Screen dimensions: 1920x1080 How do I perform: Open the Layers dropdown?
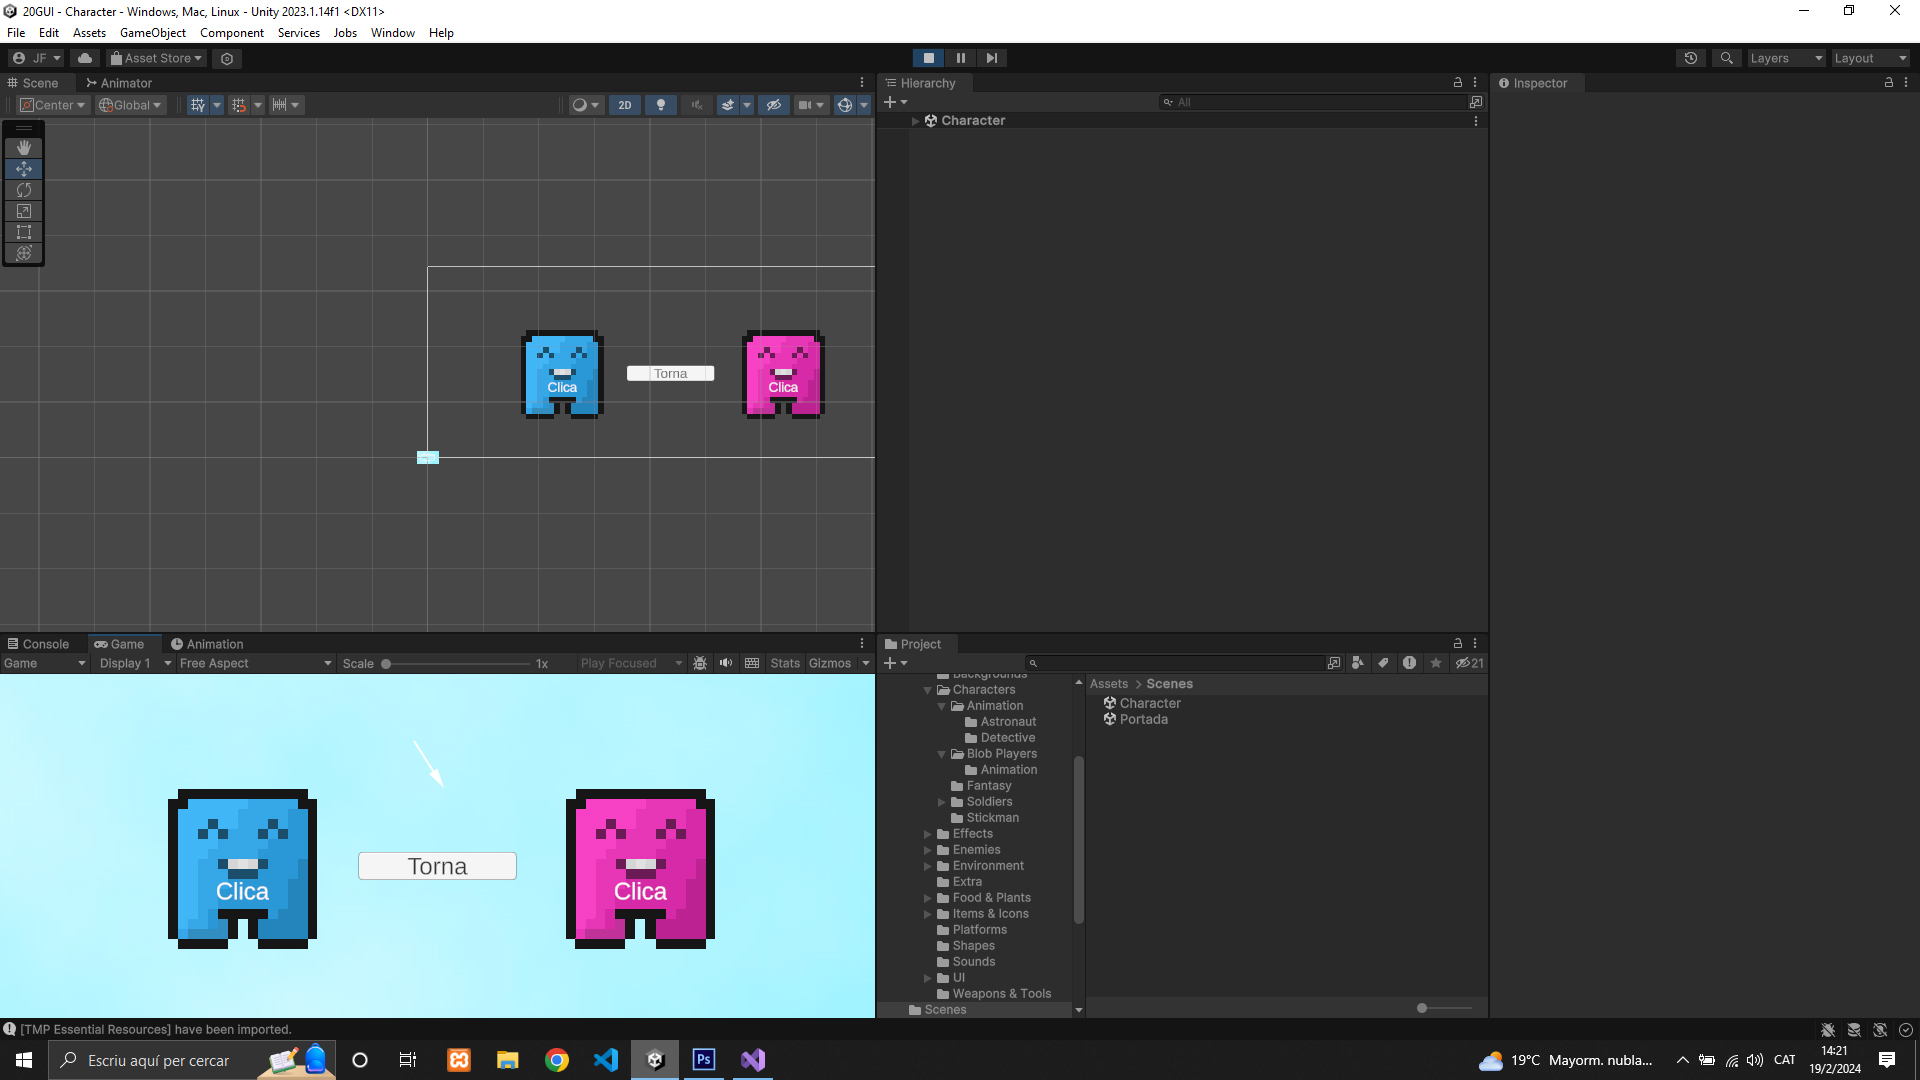click(1786, 58)
